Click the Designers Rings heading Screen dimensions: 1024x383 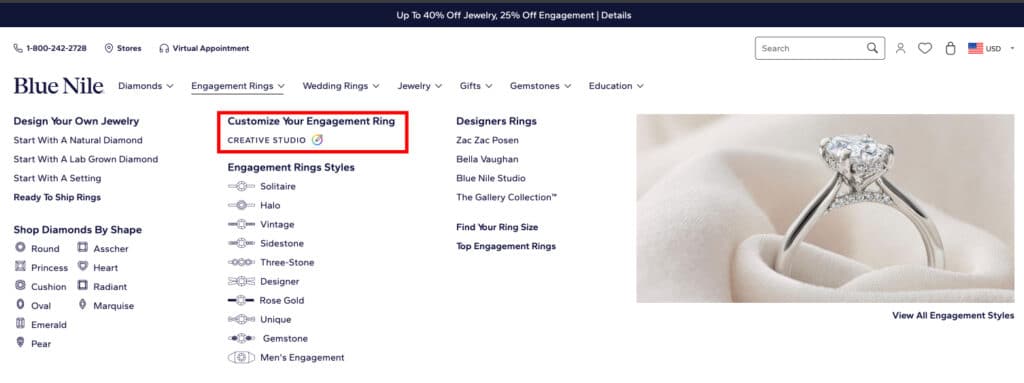(496, 121)
